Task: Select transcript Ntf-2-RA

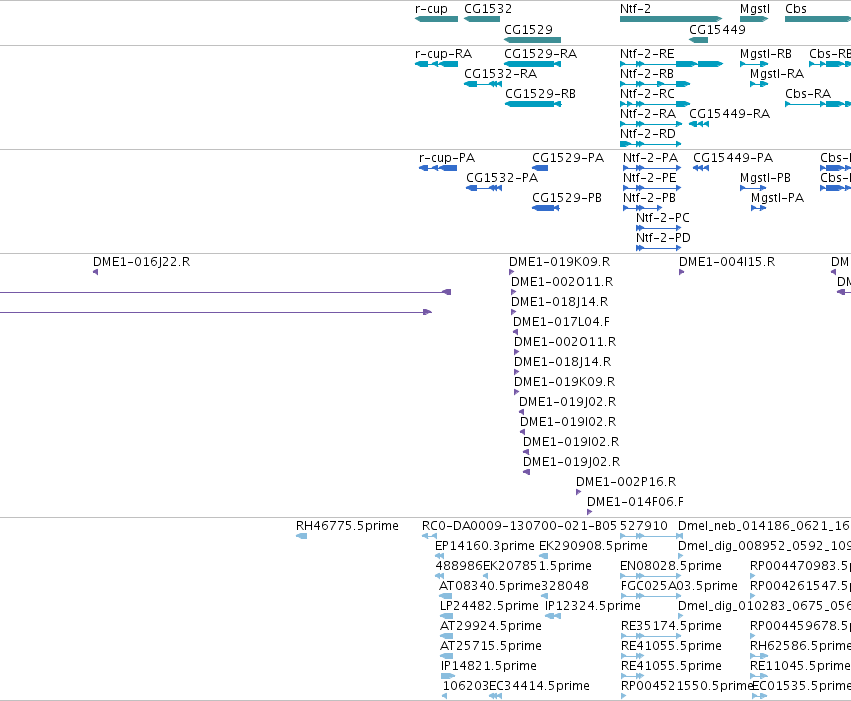Action: click(647, 114)
